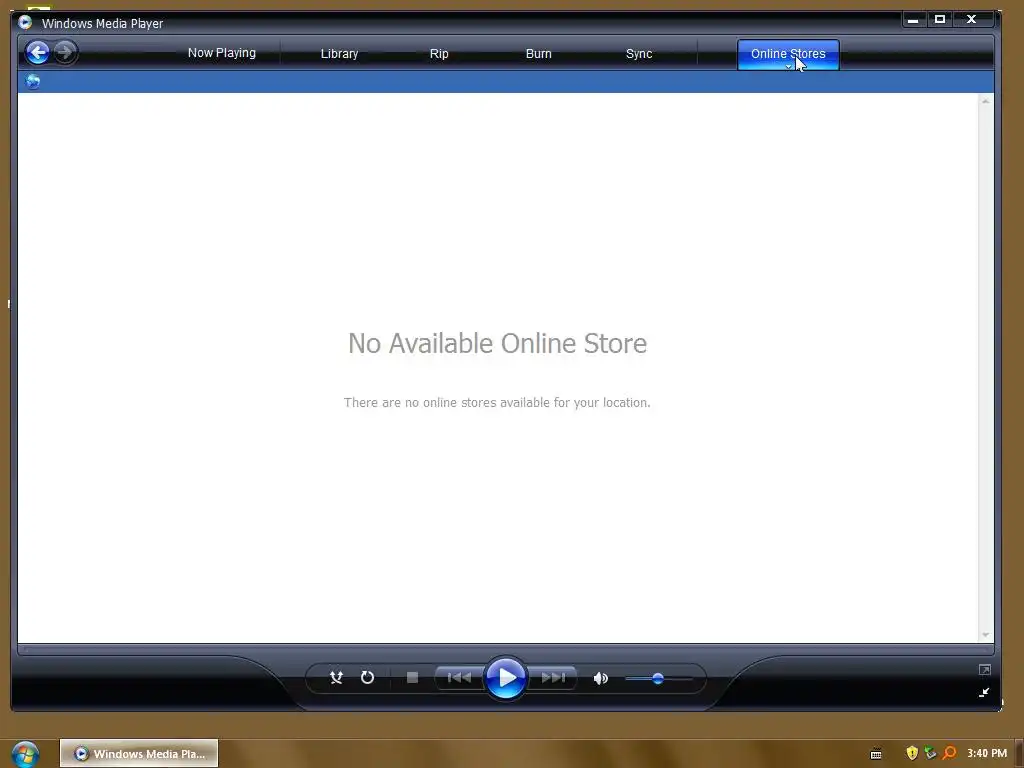This screenshot has height=768, width=1024.
Task: Open the keyboard icon in system tray
Action: tap(876, 754)
